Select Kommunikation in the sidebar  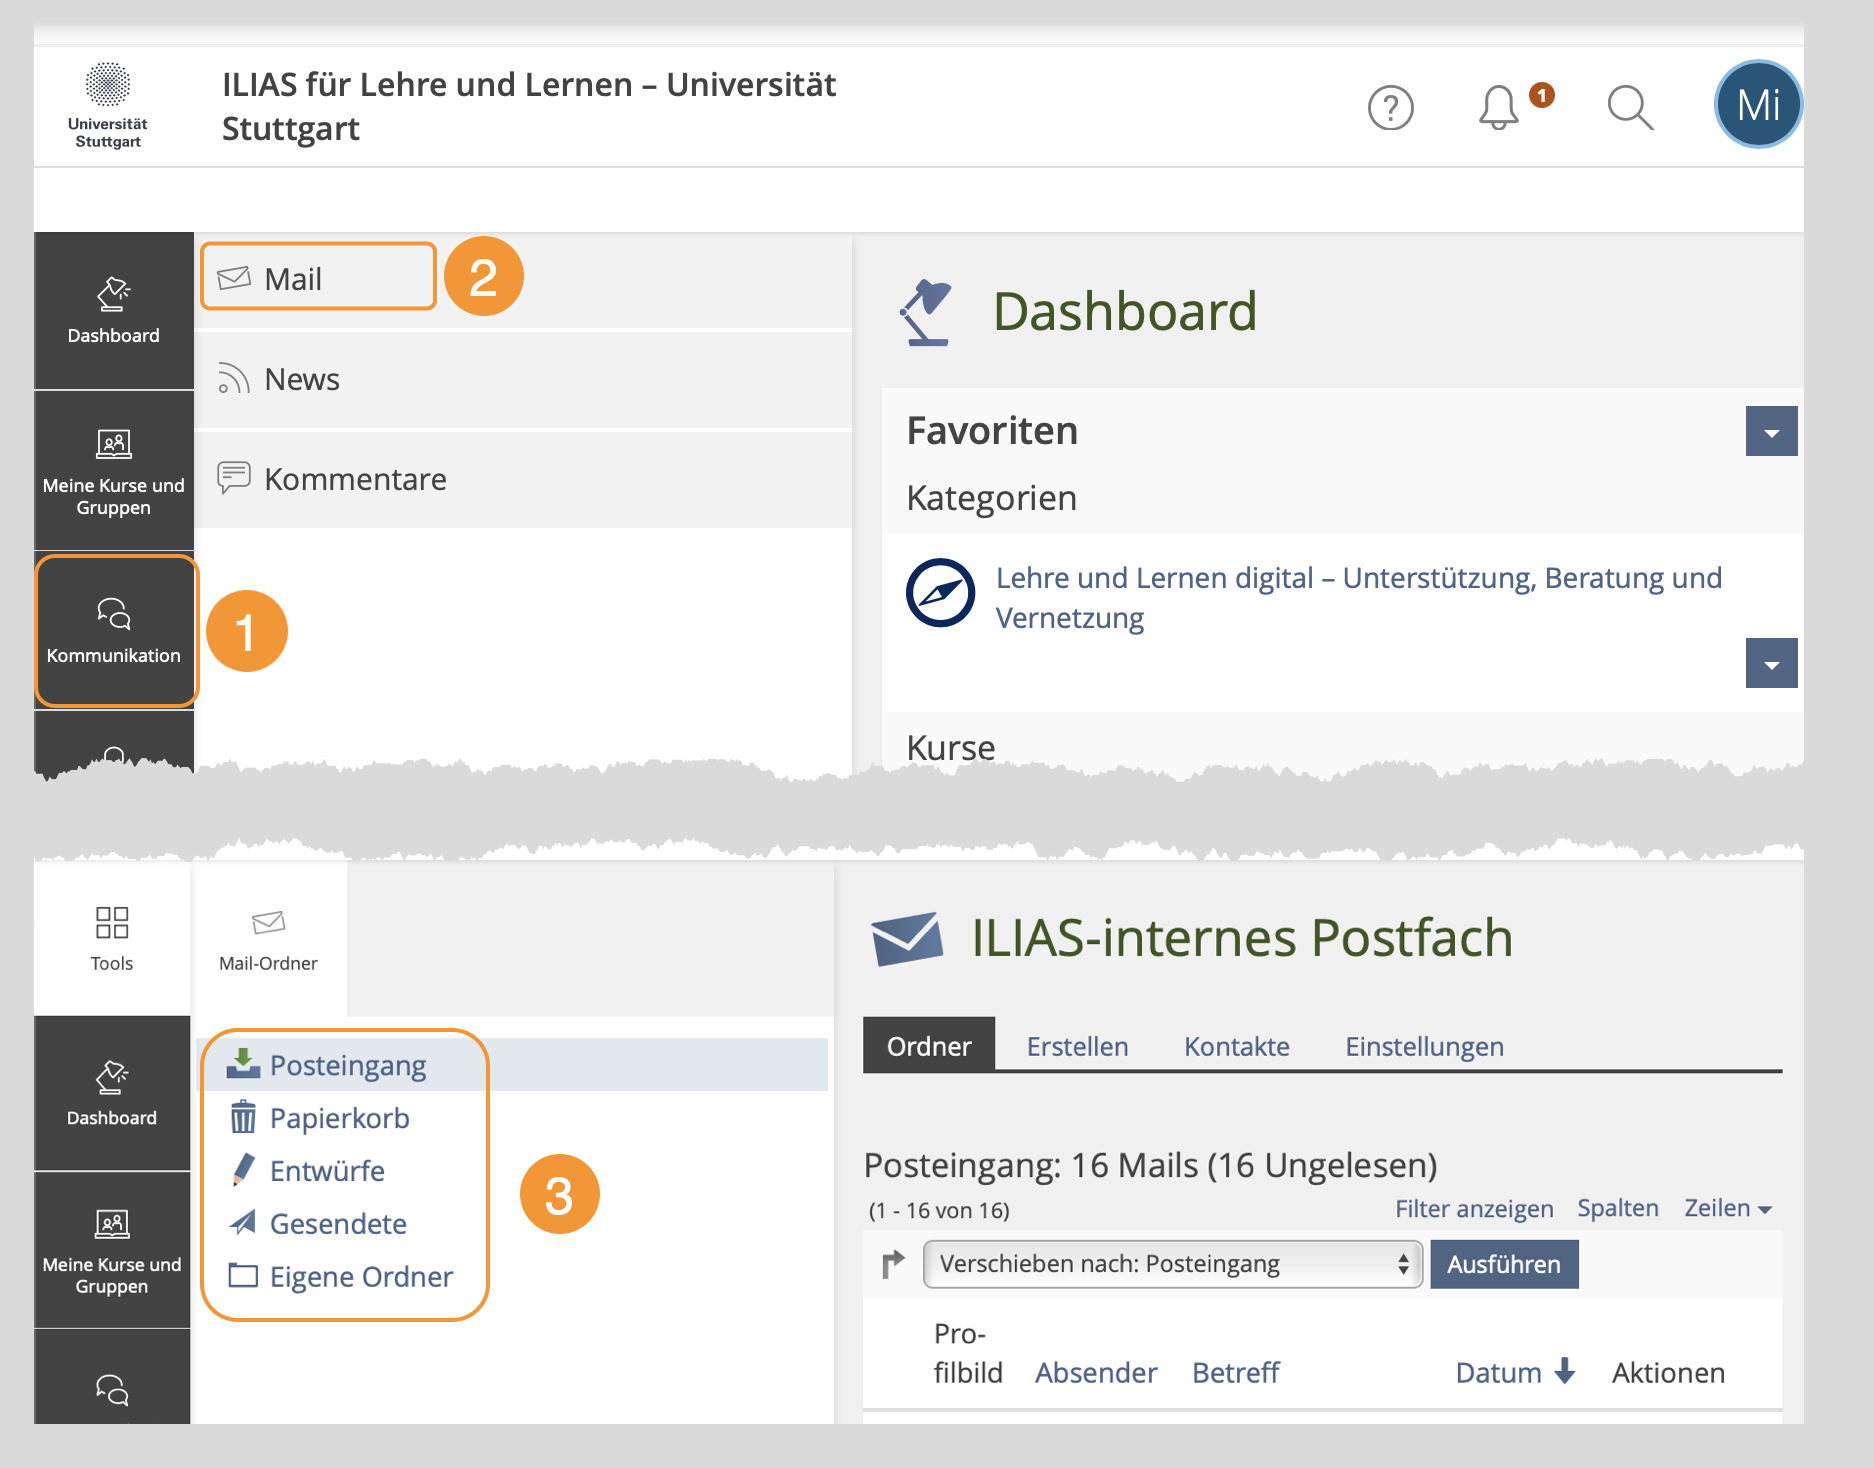tap(114, 632)
